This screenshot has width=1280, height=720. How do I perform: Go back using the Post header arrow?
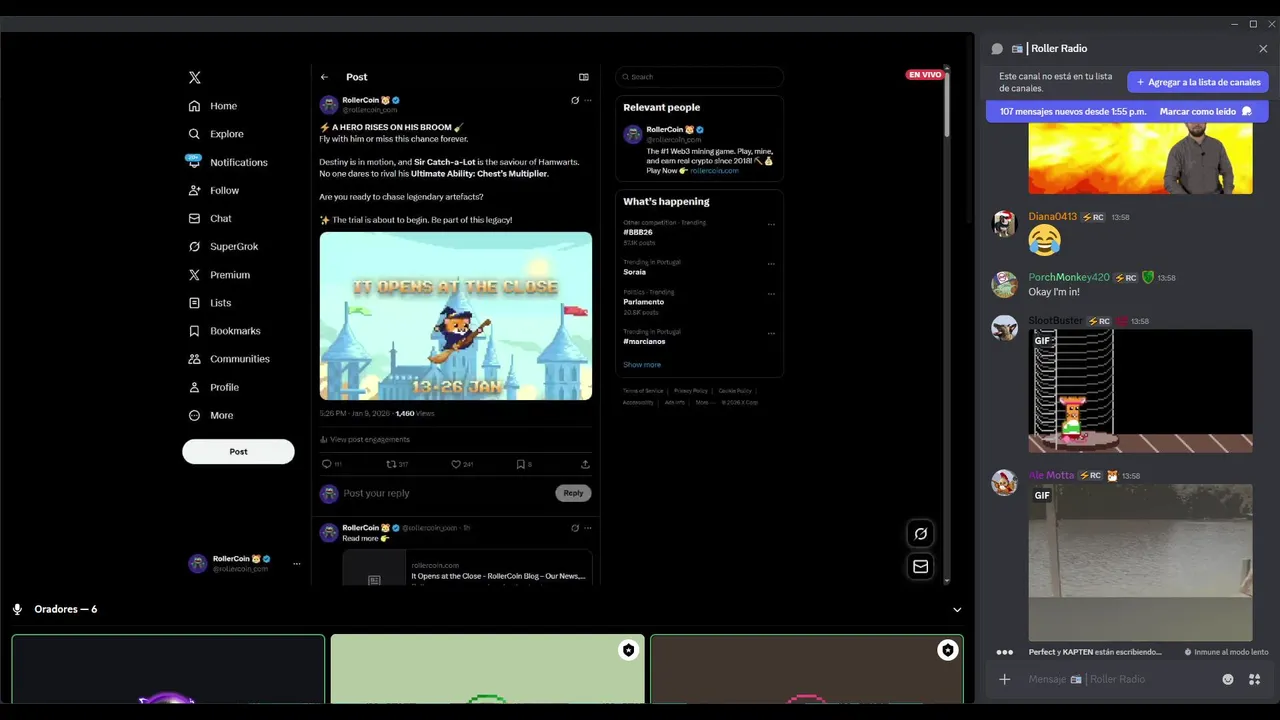pyautogui.click(x=324, y=77)
